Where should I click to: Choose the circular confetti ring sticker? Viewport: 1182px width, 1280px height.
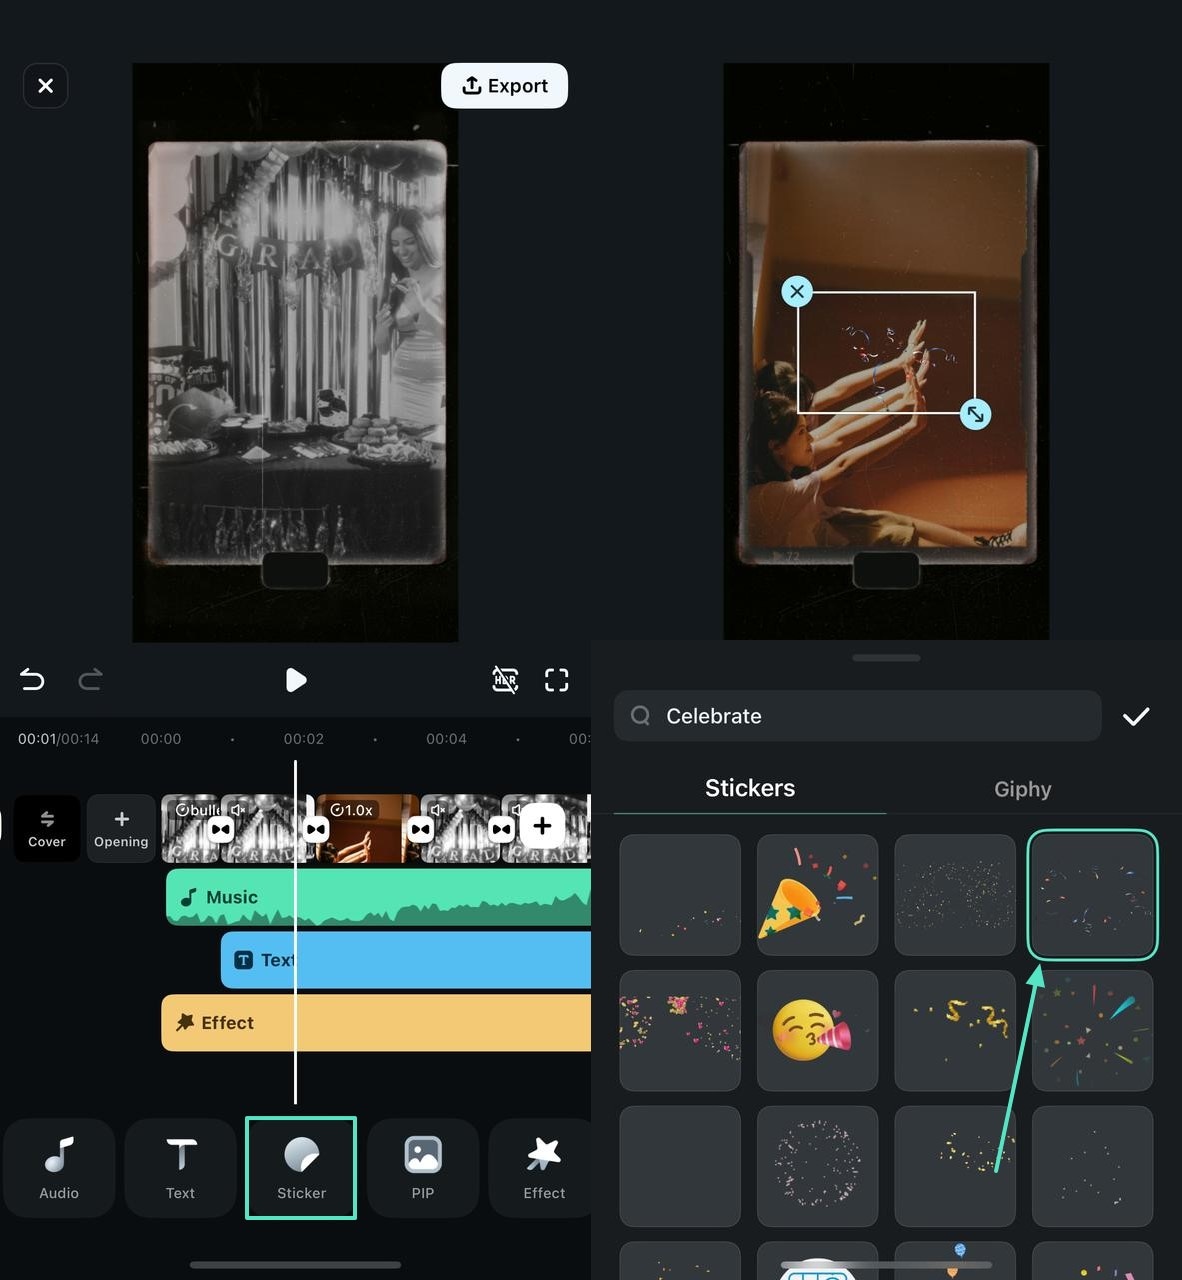click(x=817, y=1166)
